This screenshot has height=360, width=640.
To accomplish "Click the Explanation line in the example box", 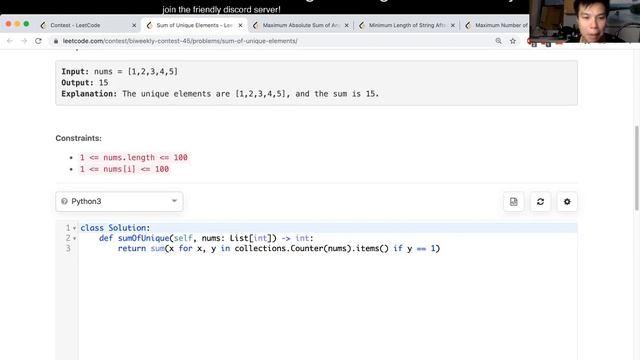I will click(220, 93).
